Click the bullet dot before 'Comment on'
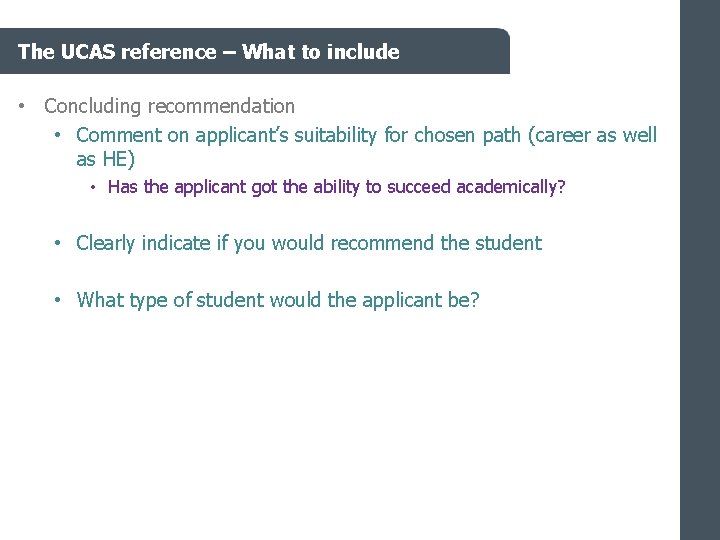Image resolution: width=720 pixels, height=540 pixels. (59, 134)
